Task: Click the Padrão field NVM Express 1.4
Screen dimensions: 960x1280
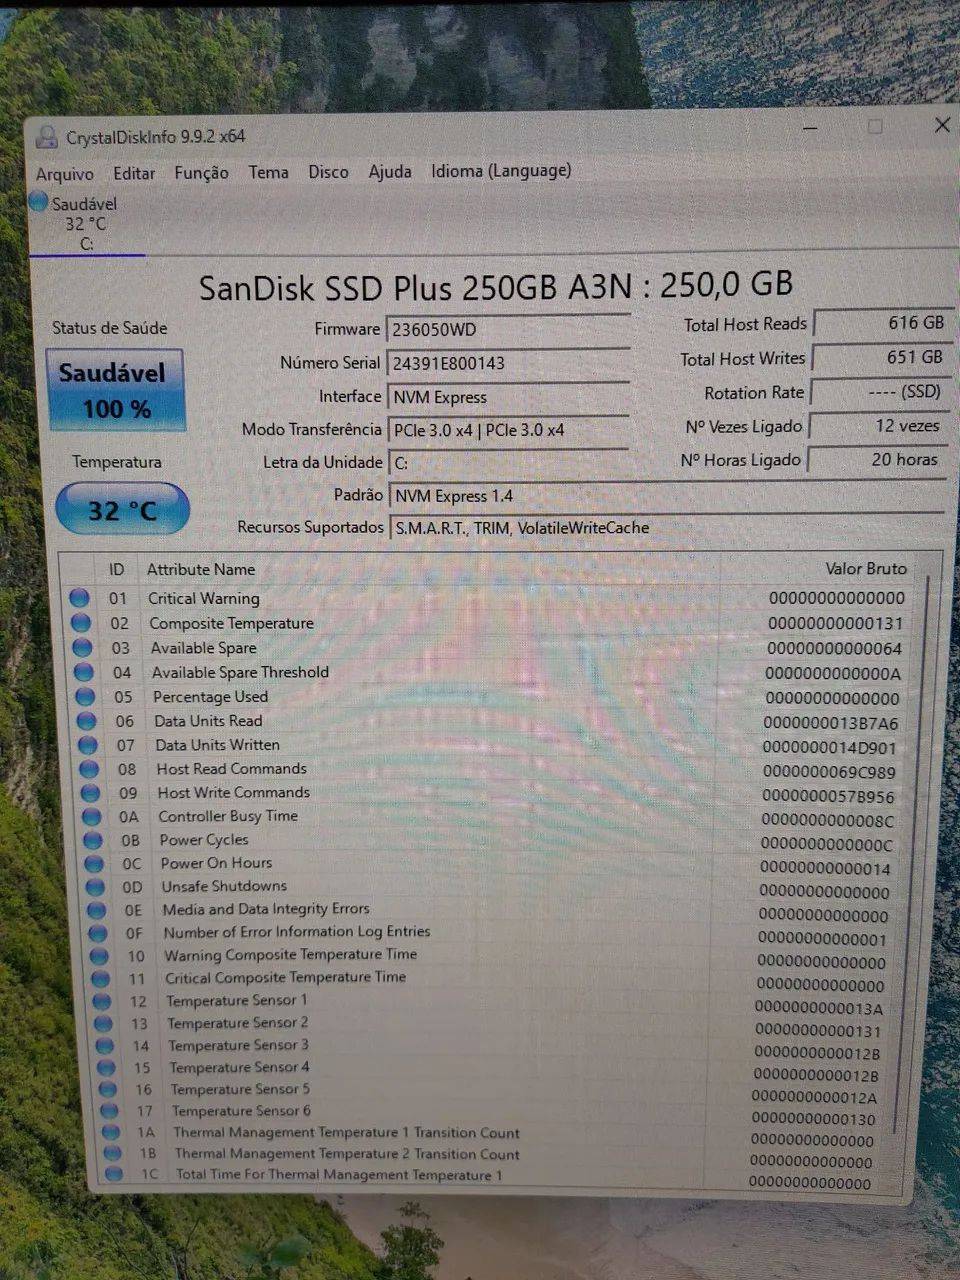Action: 666,496
